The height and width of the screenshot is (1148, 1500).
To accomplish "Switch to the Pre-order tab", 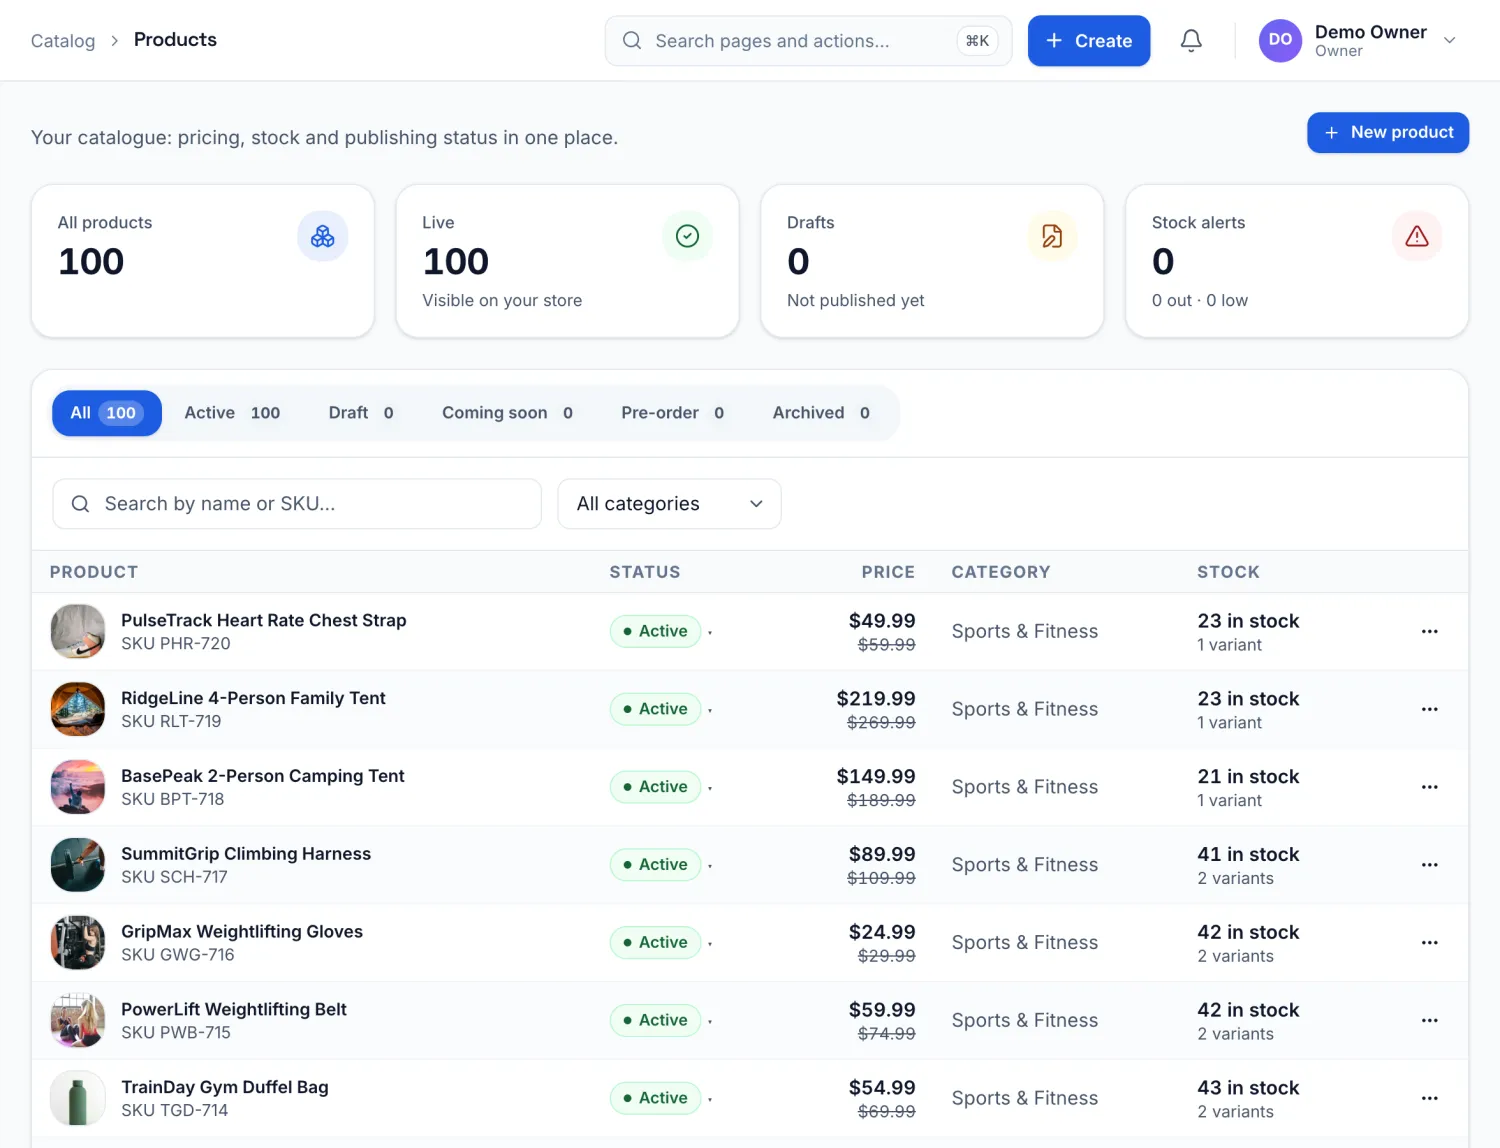I will [672, 413].
